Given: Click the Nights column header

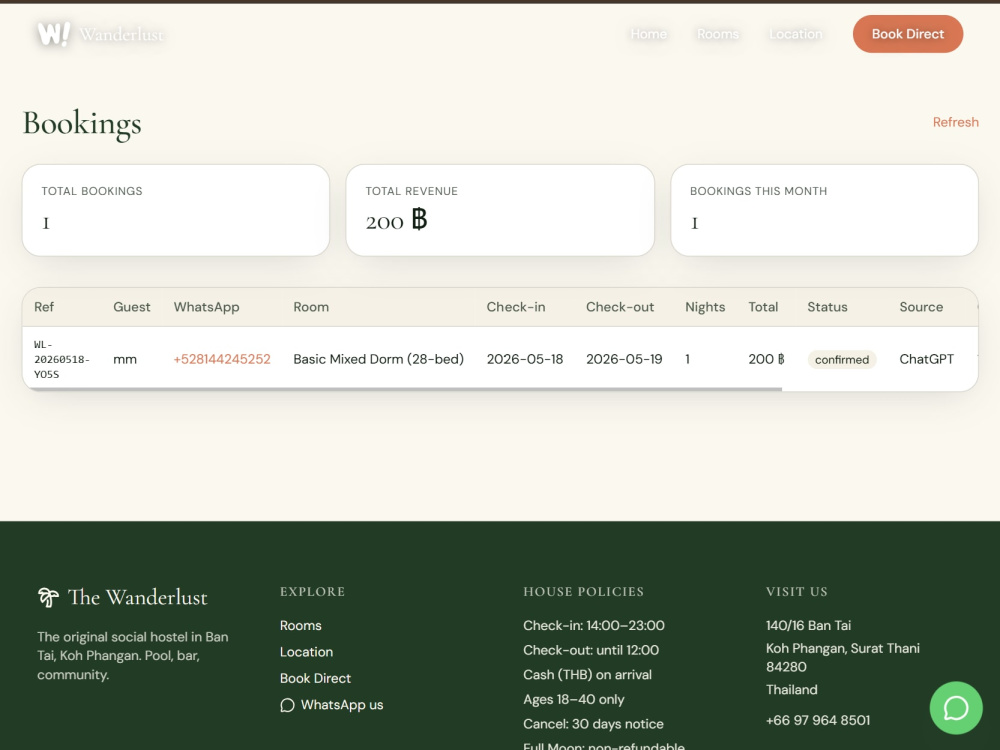Looking at the screenshot, I should click(x=705, y=307).
